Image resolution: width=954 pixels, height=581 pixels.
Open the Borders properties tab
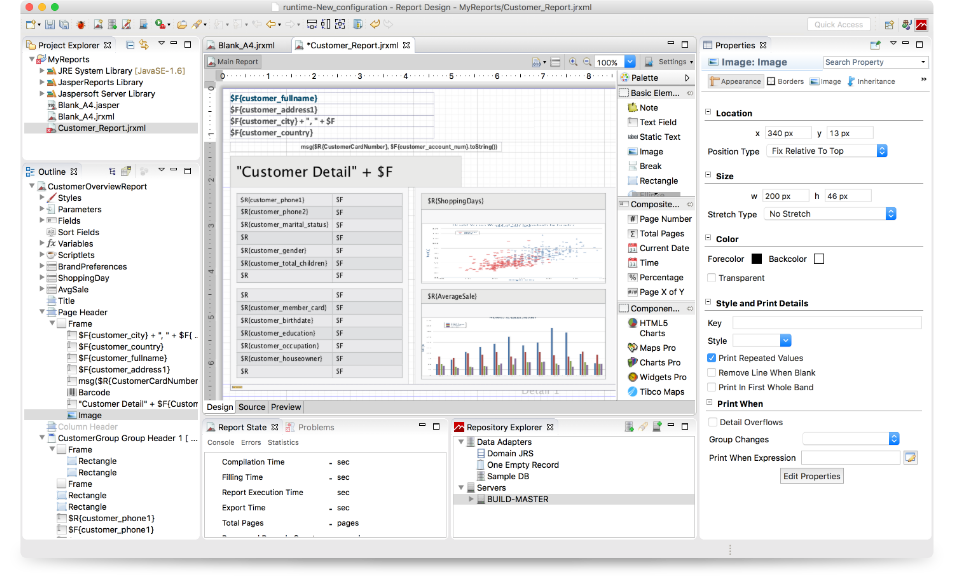[786, 81]
